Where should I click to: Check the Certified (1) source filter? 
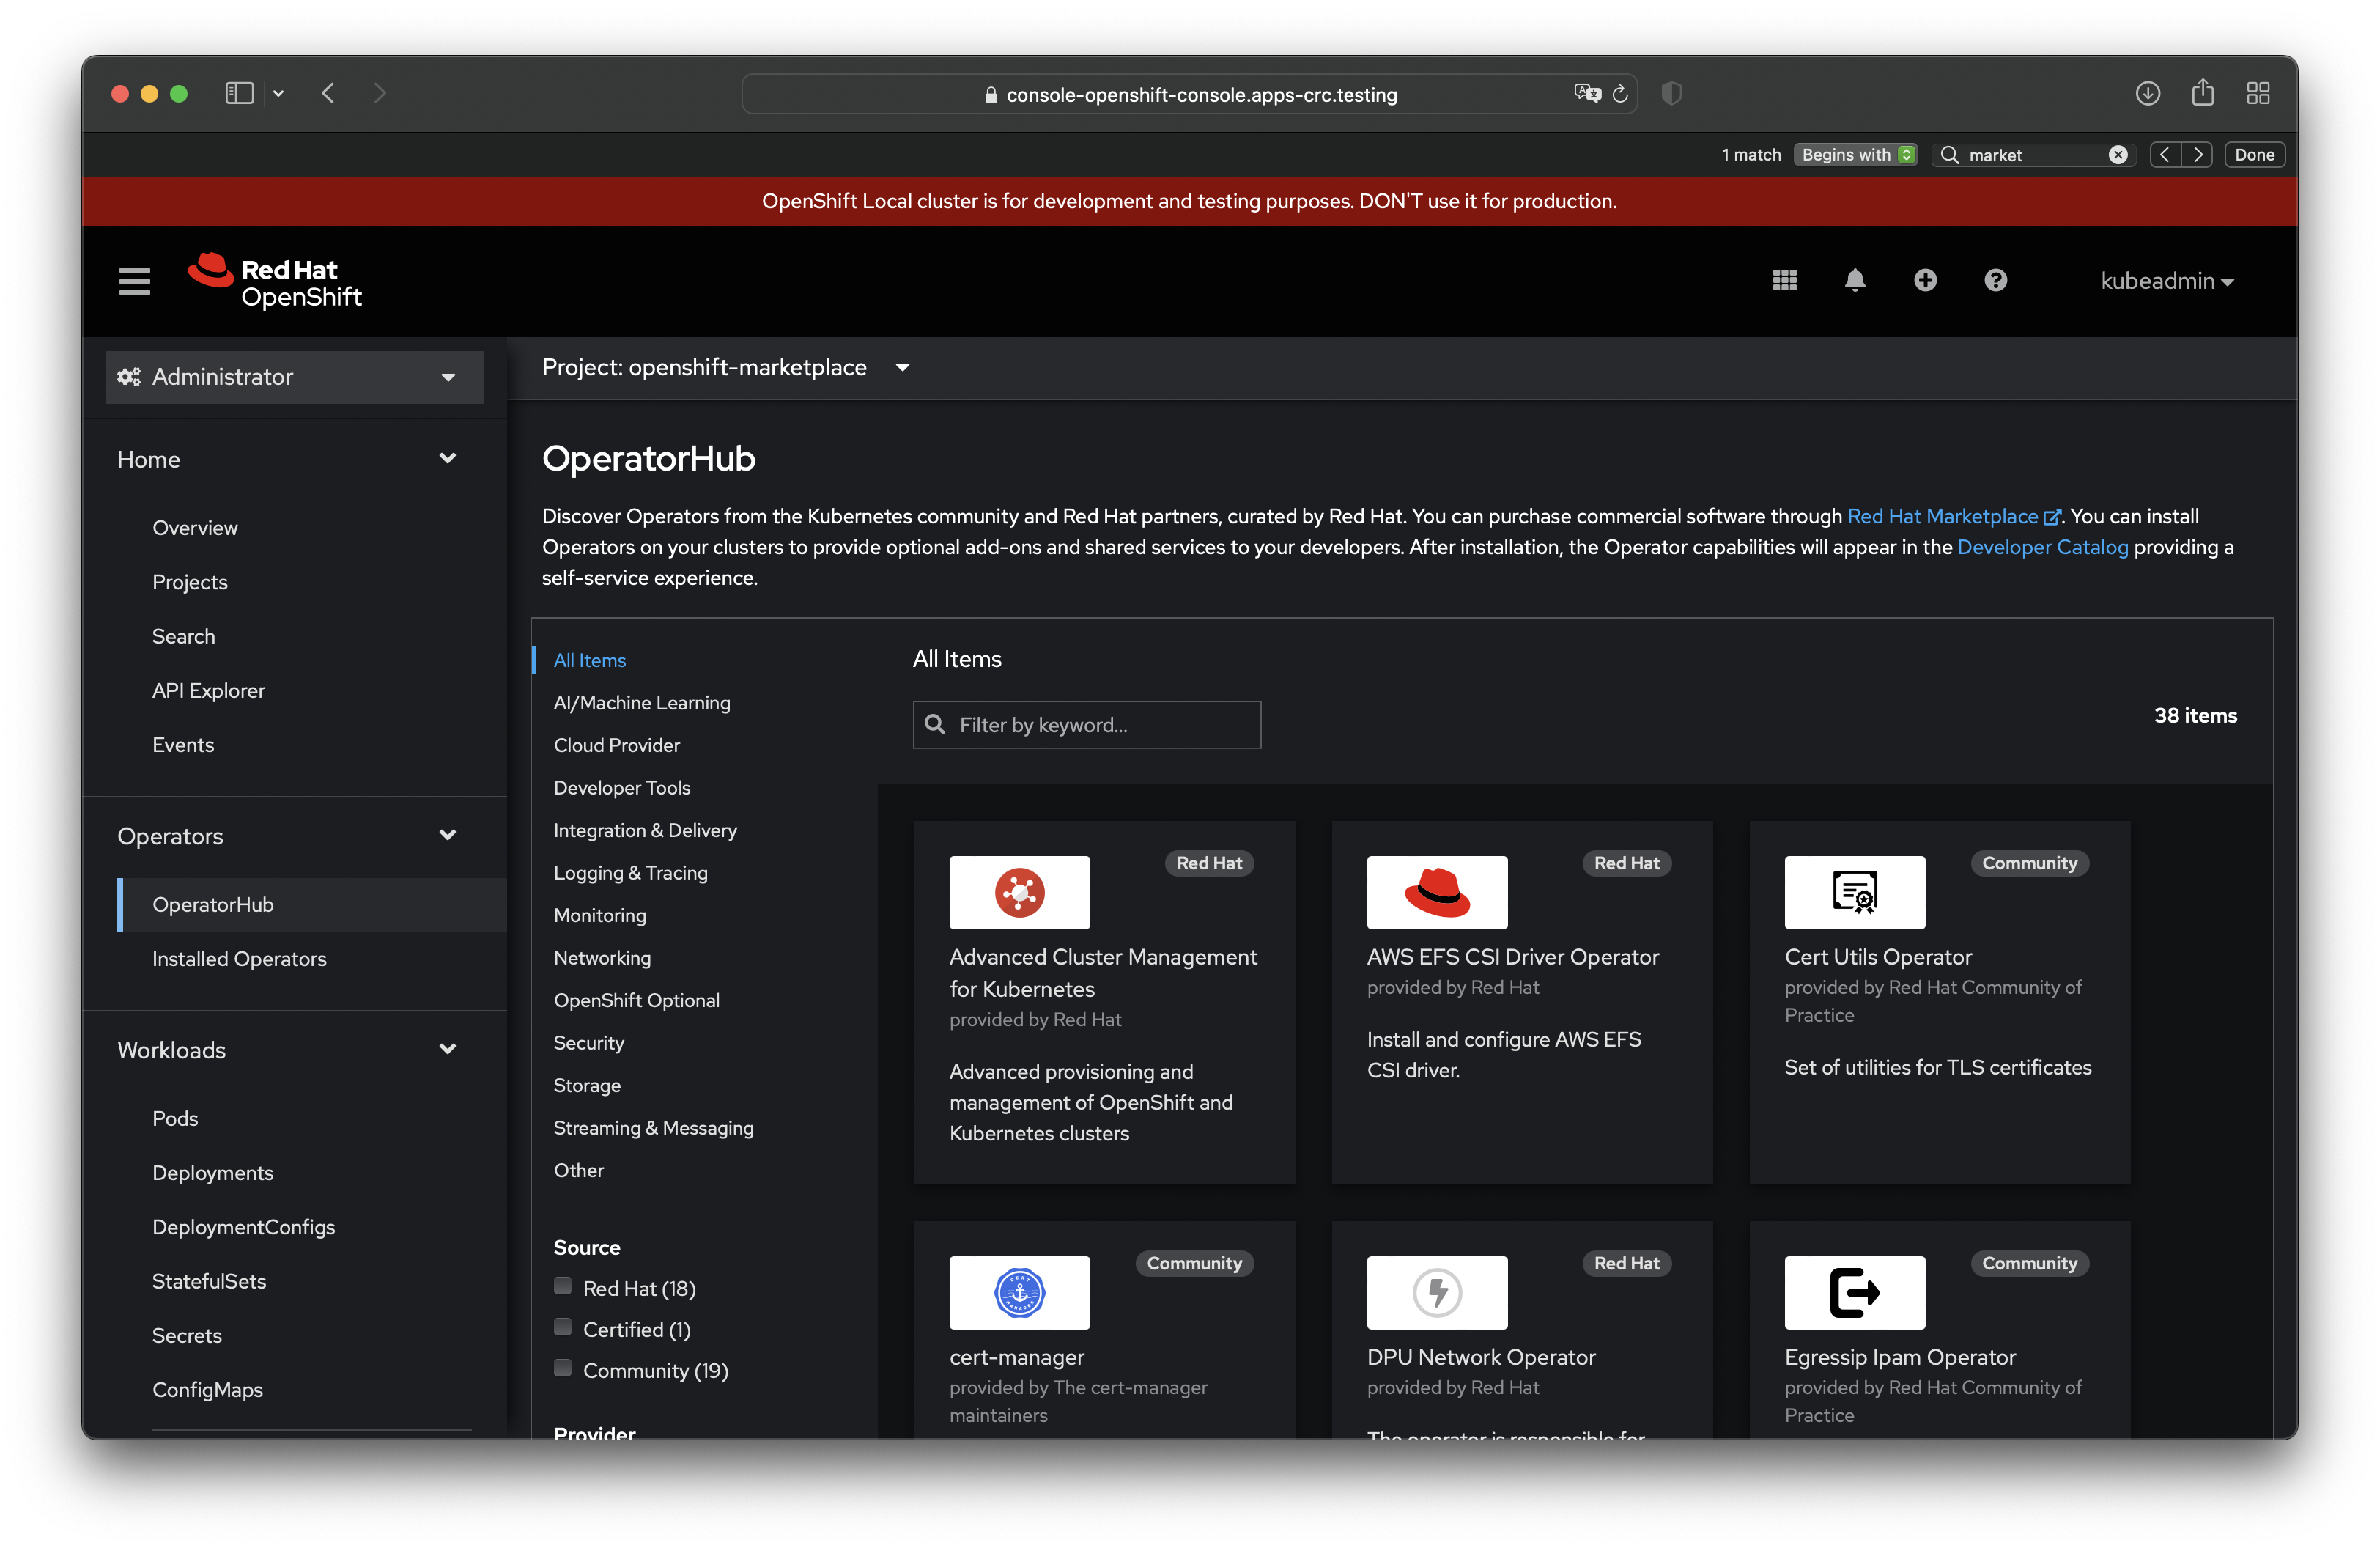(x=563, y=1327)
